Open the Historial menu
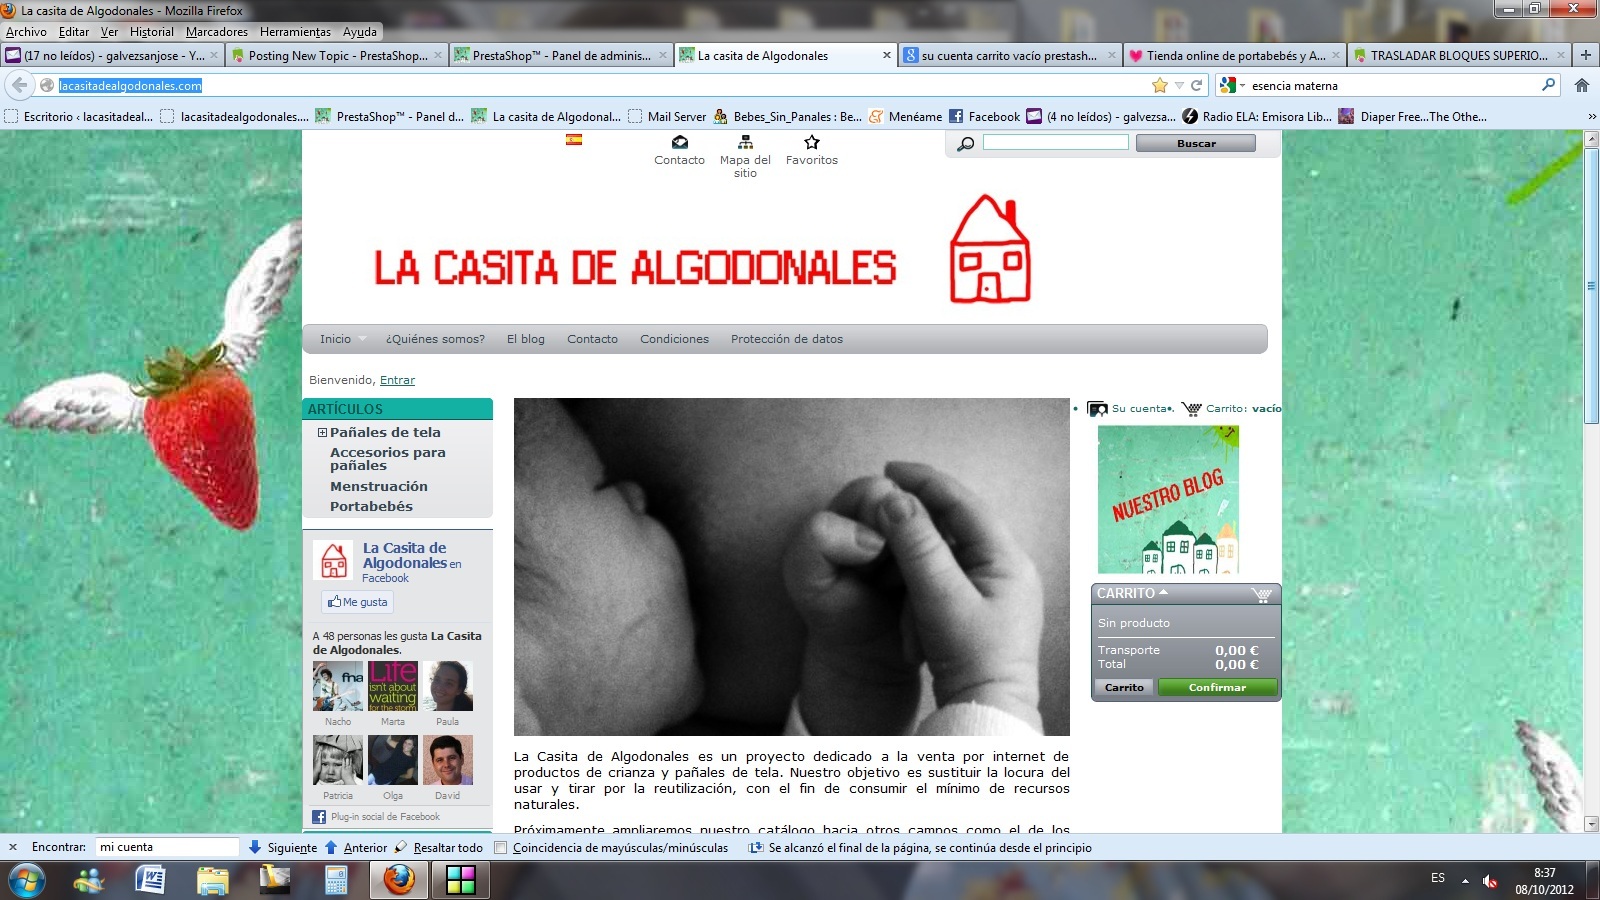 point(151,32)
